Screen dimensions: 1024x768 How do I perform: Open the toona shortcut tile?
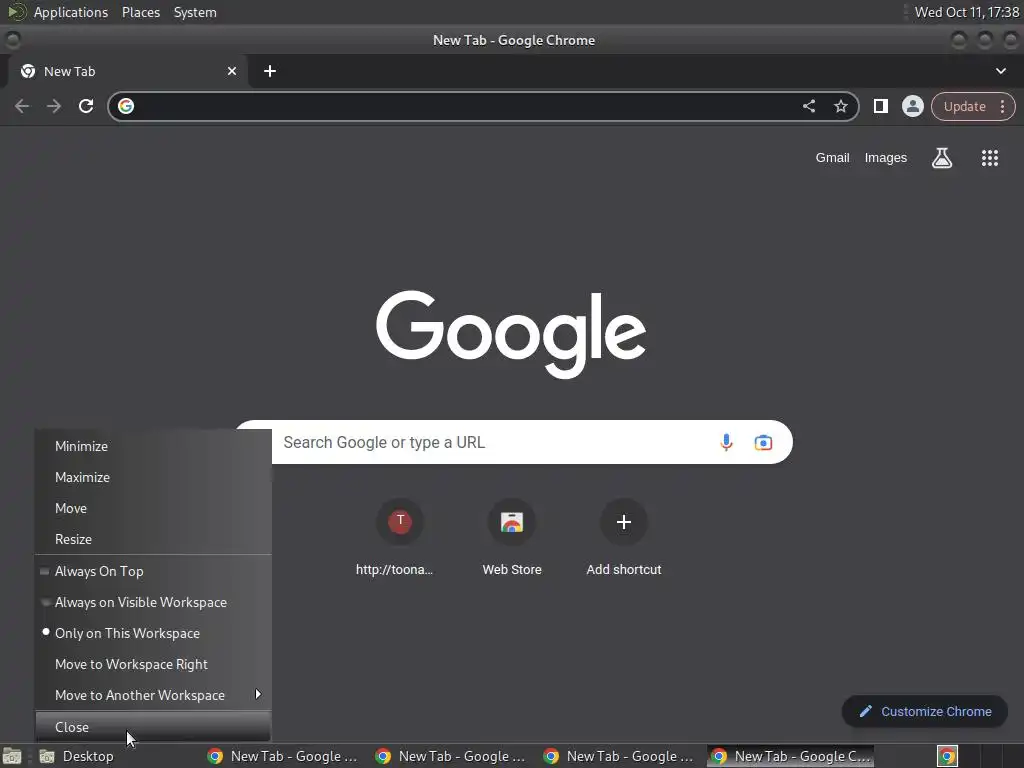400,539
